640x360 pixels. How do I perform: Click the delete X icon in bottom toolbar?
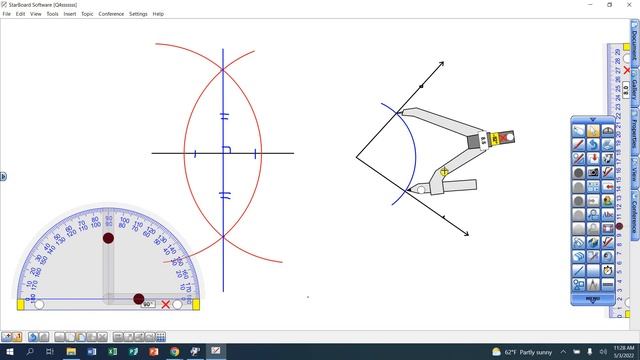(102, 337)
